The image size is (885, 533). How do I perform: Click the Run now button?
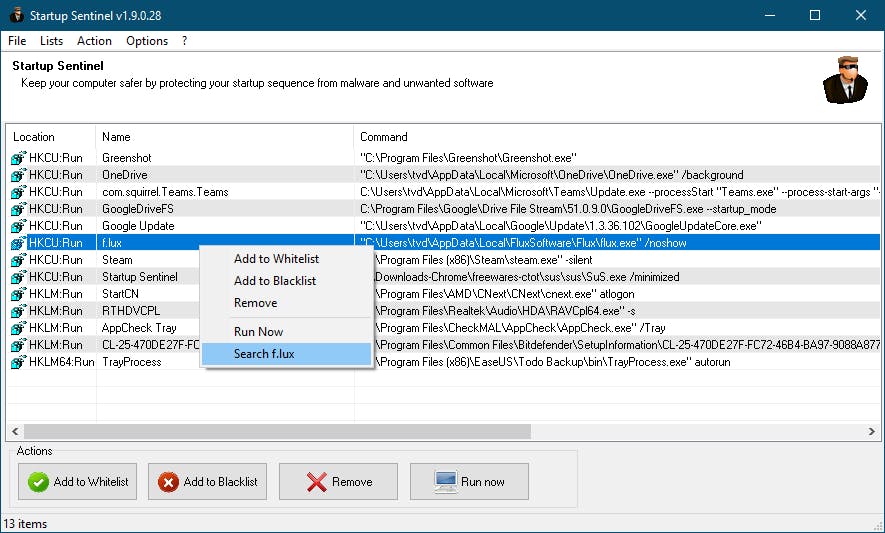469,482
